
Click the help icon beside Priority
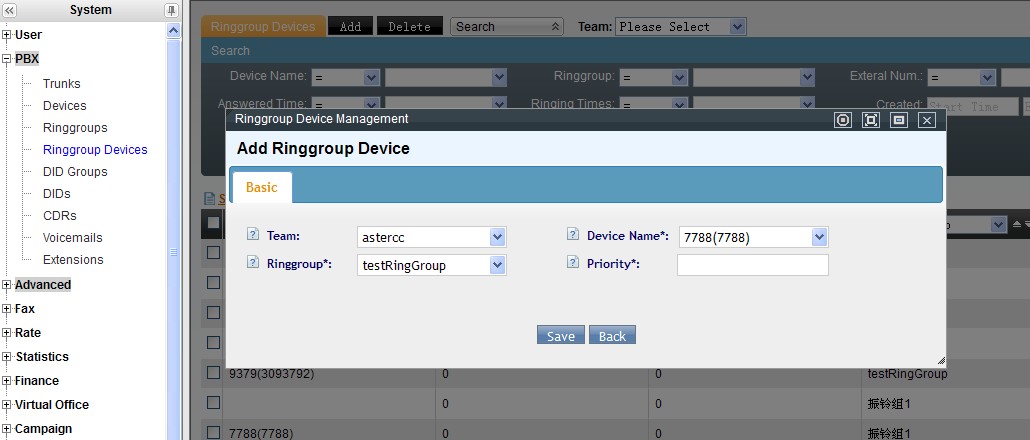tap(573, 263)
